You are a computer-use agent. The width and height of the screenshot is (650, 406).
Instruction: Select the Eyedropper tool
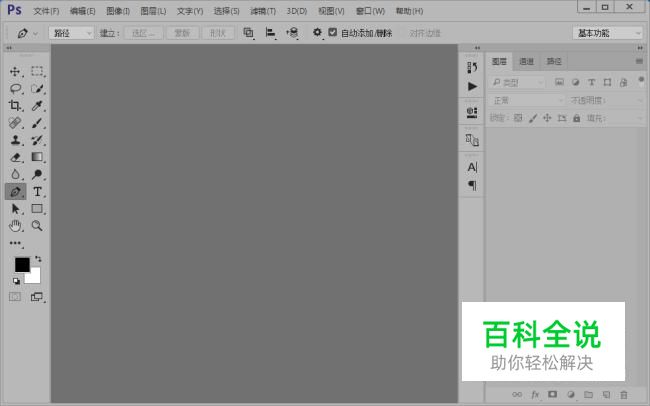point(37,105)
